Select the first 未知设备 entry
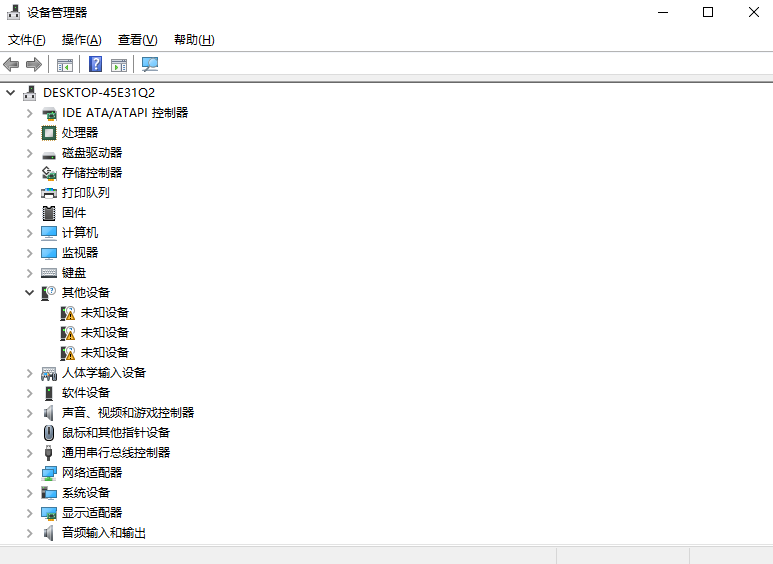 tap(104, 312)
